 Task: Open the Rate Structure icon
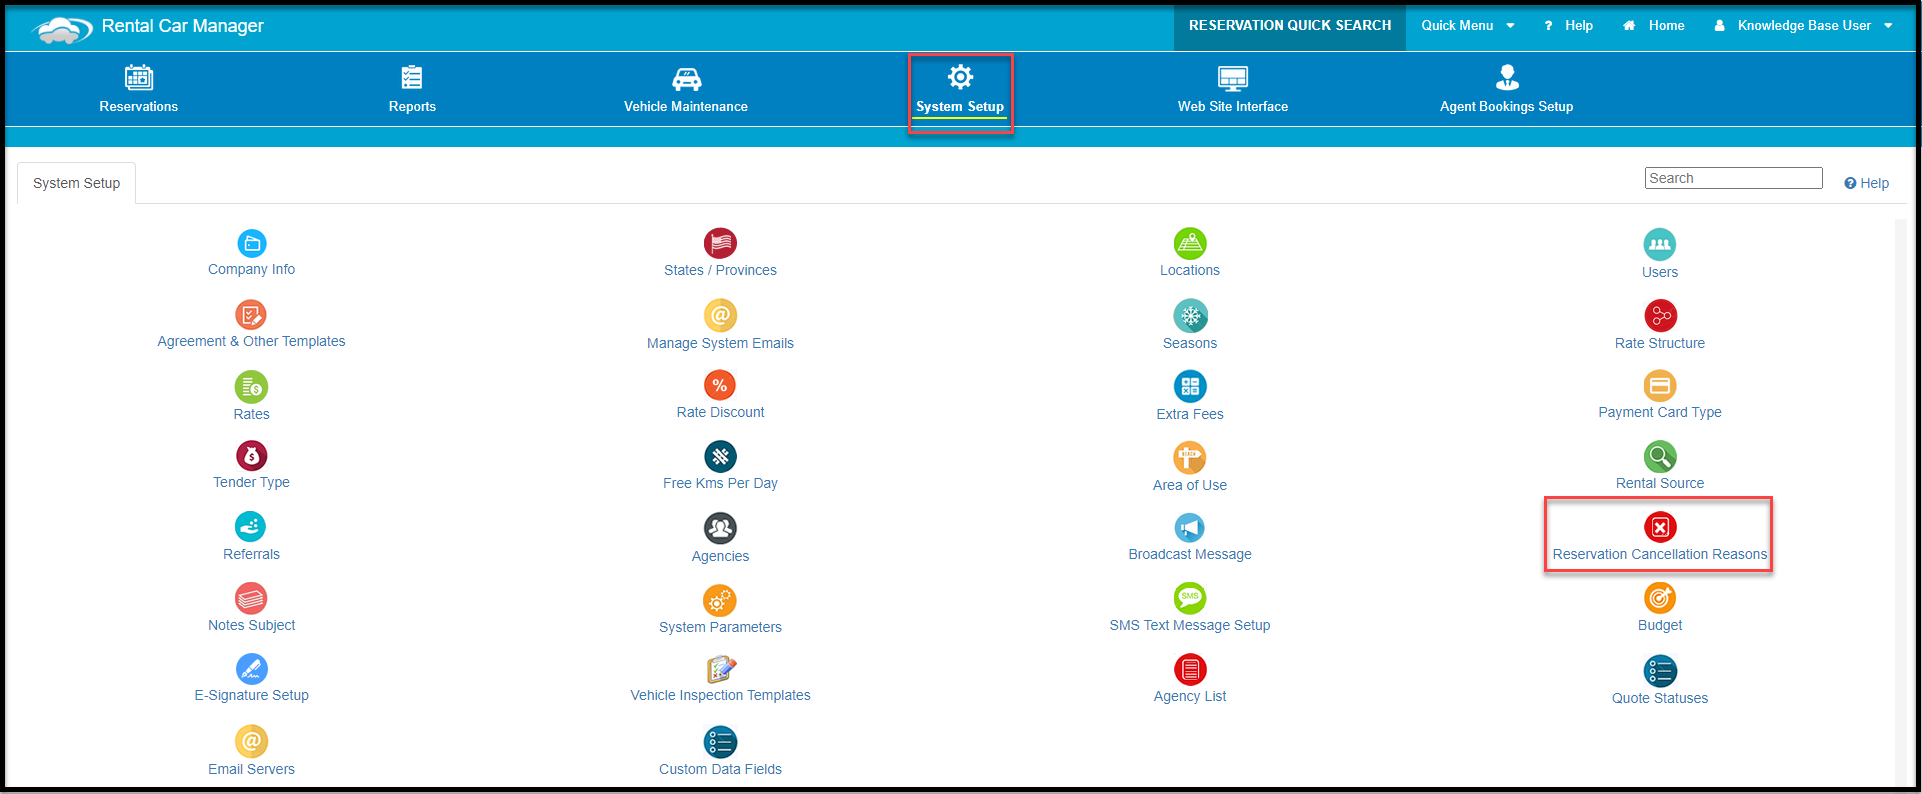(1660, 316)
